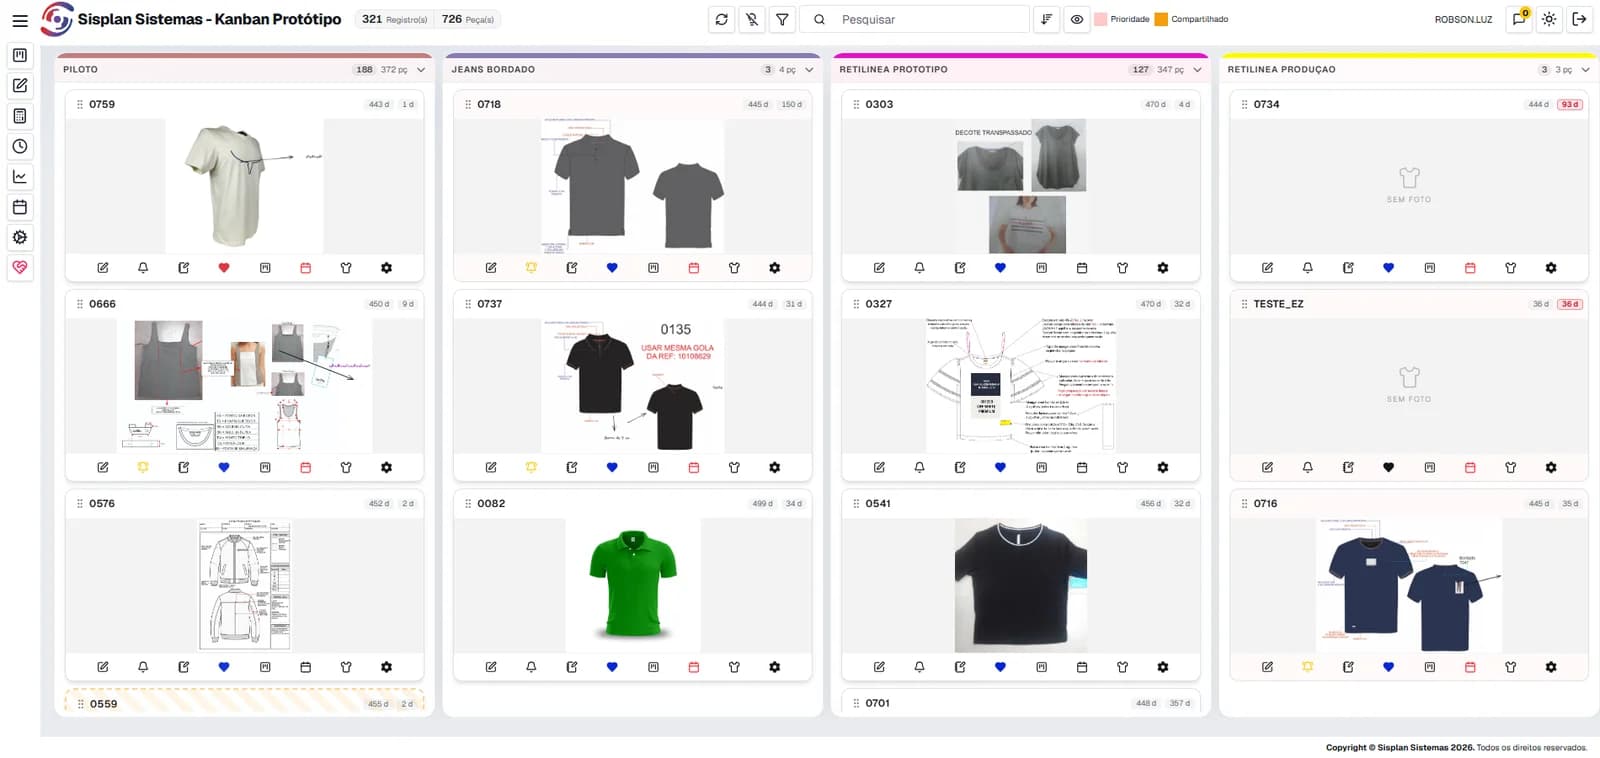The width and height of the screenshot is (1600, 758).
Task: Click the SEM FOTO placeholder on card 0734
Action: tap(1409, 186)
